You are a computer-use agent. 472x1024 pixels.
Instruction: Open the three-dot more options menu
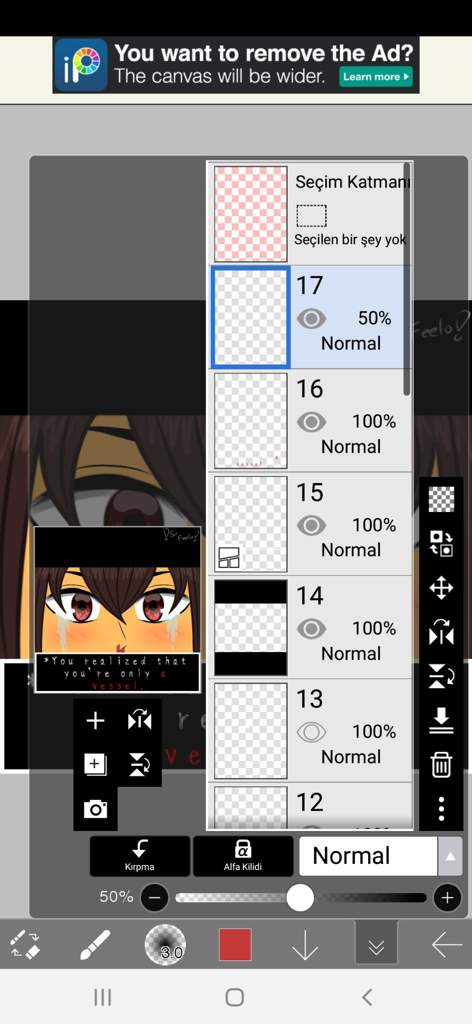pyautogui.click(x=441, y=808)
